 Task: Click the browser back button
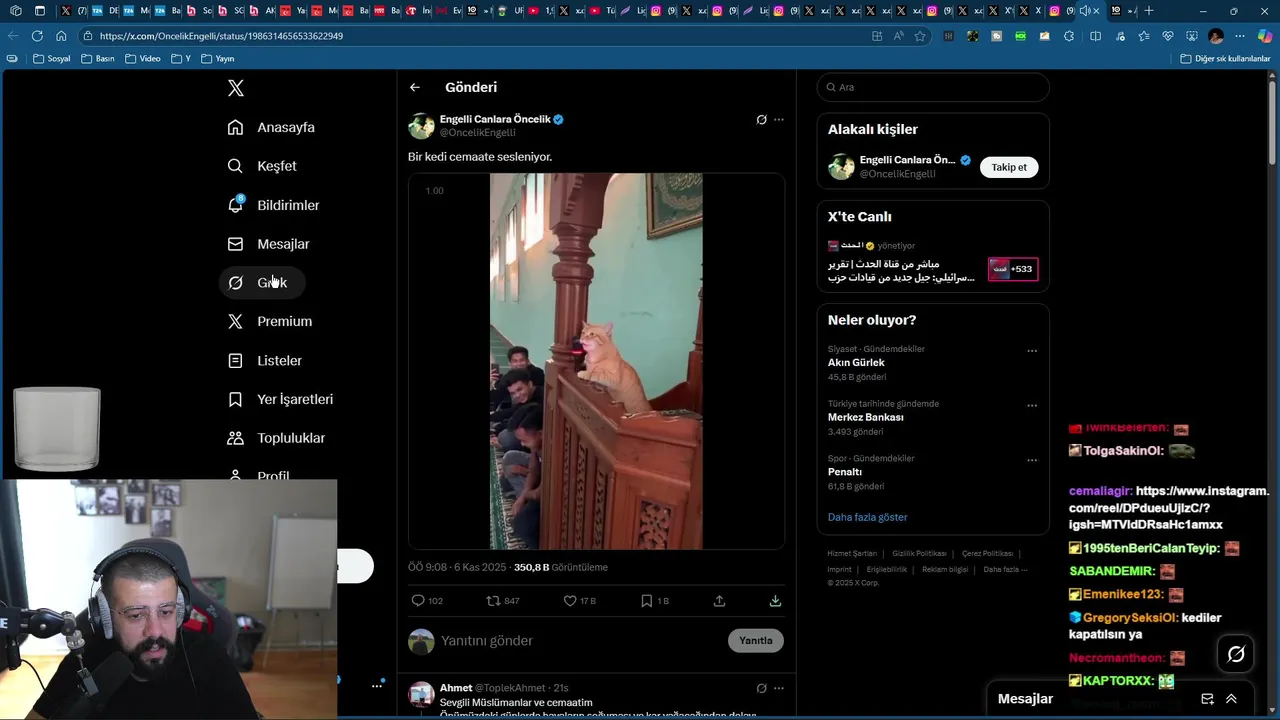click(13, 35)
